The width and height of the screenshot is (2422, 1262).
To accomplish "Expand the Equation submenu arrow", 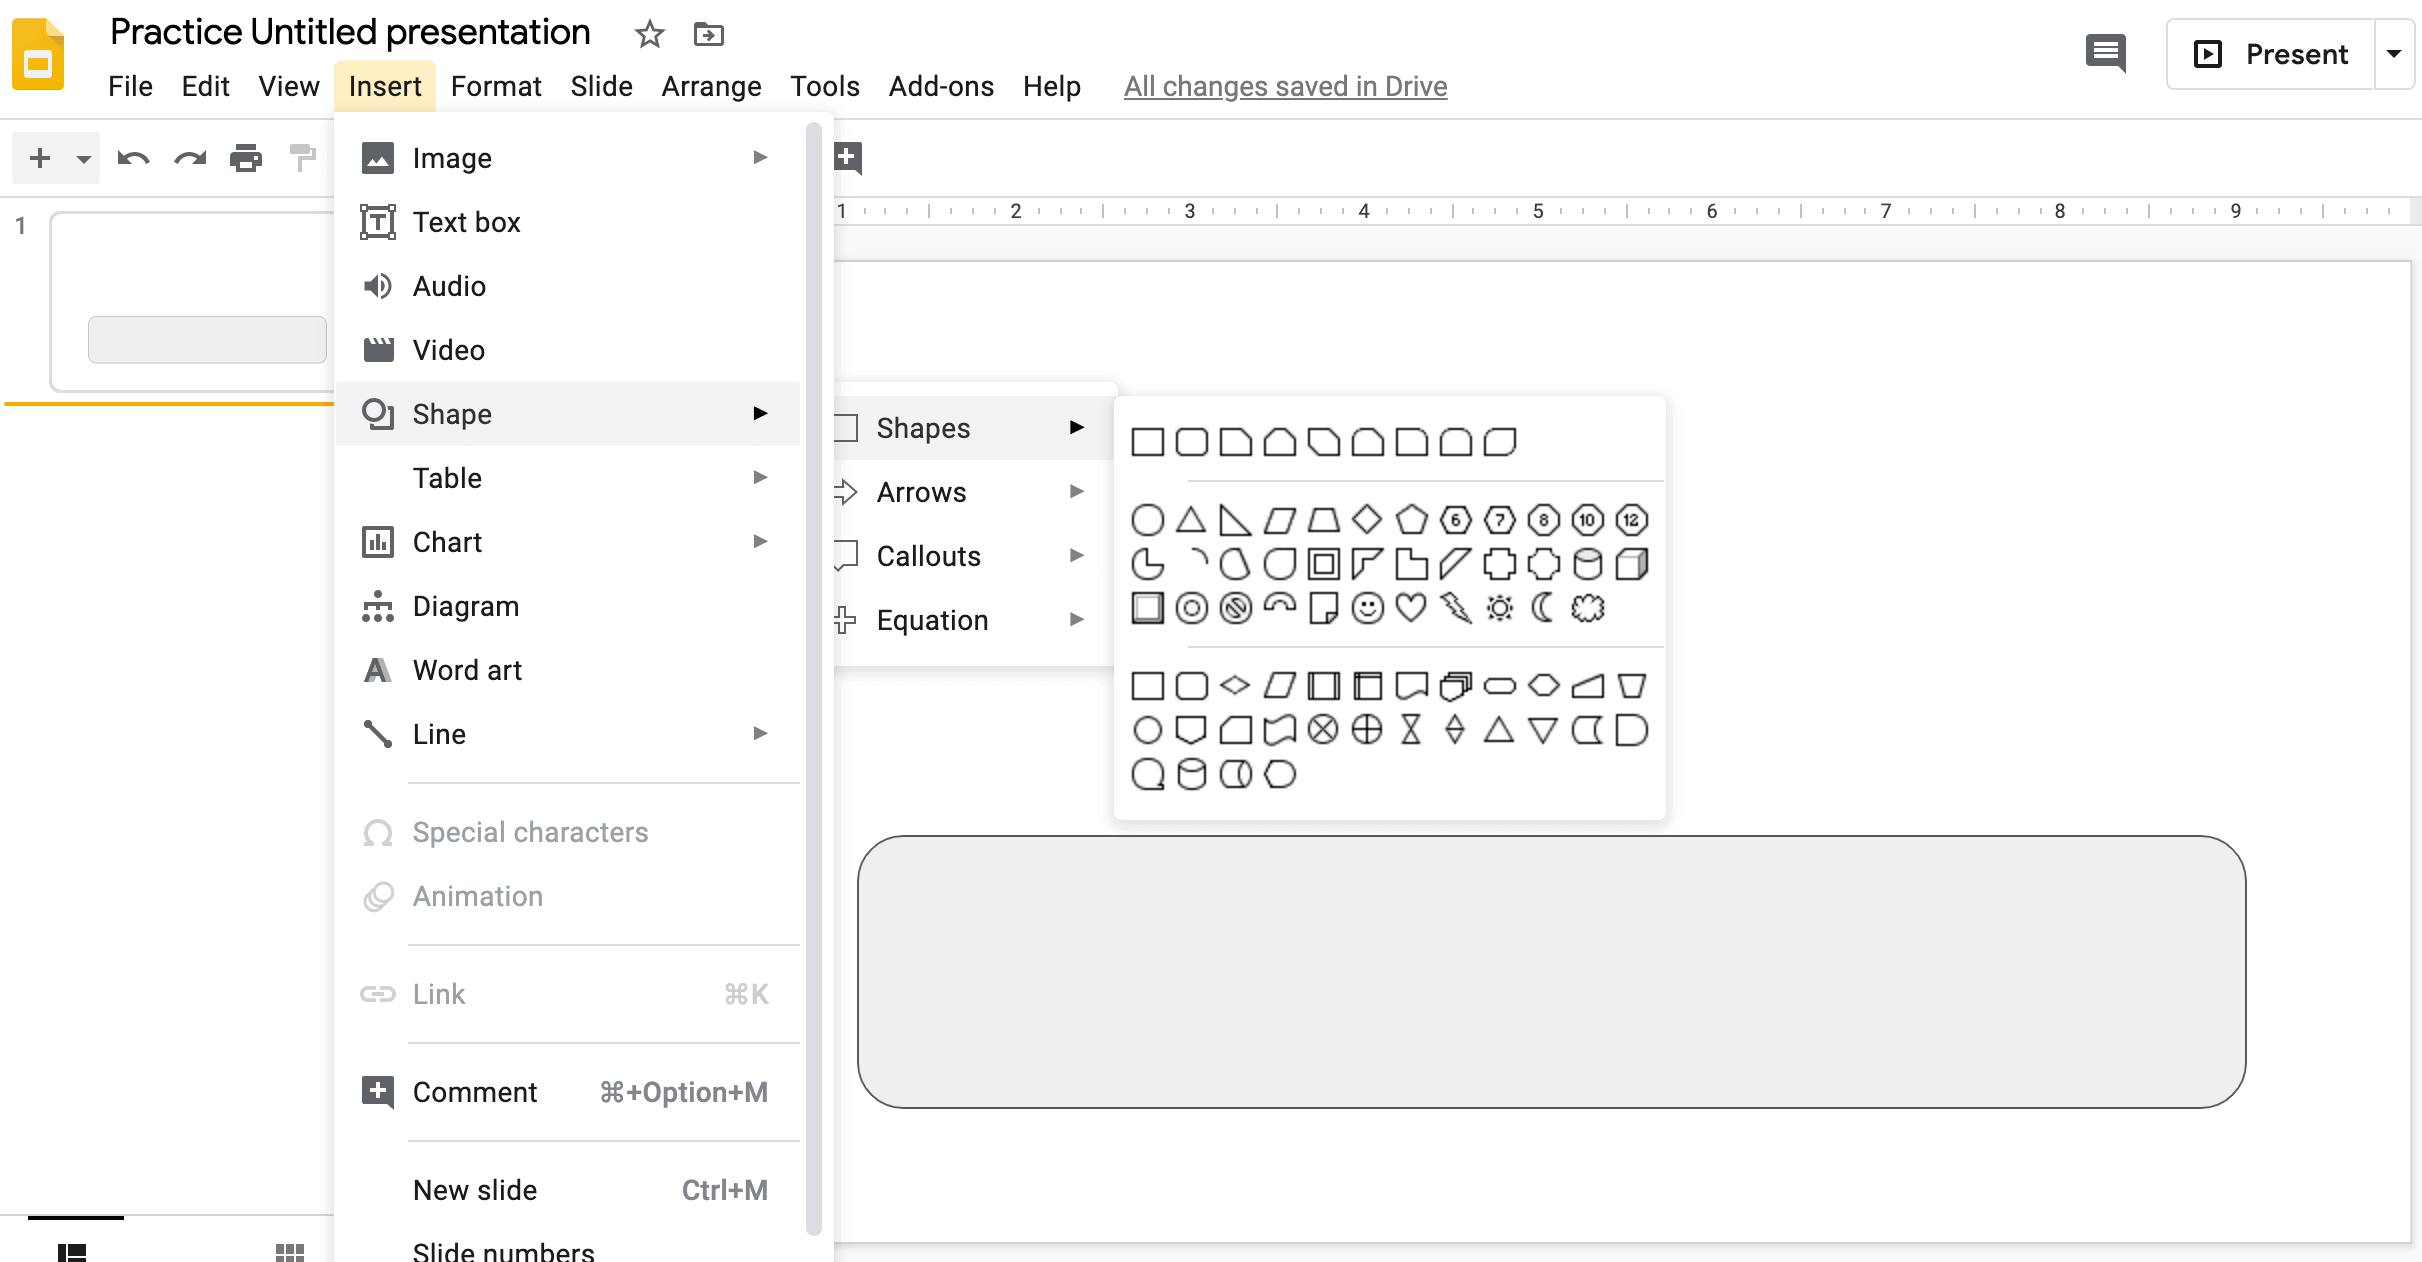I will (x=1077, y=620).
